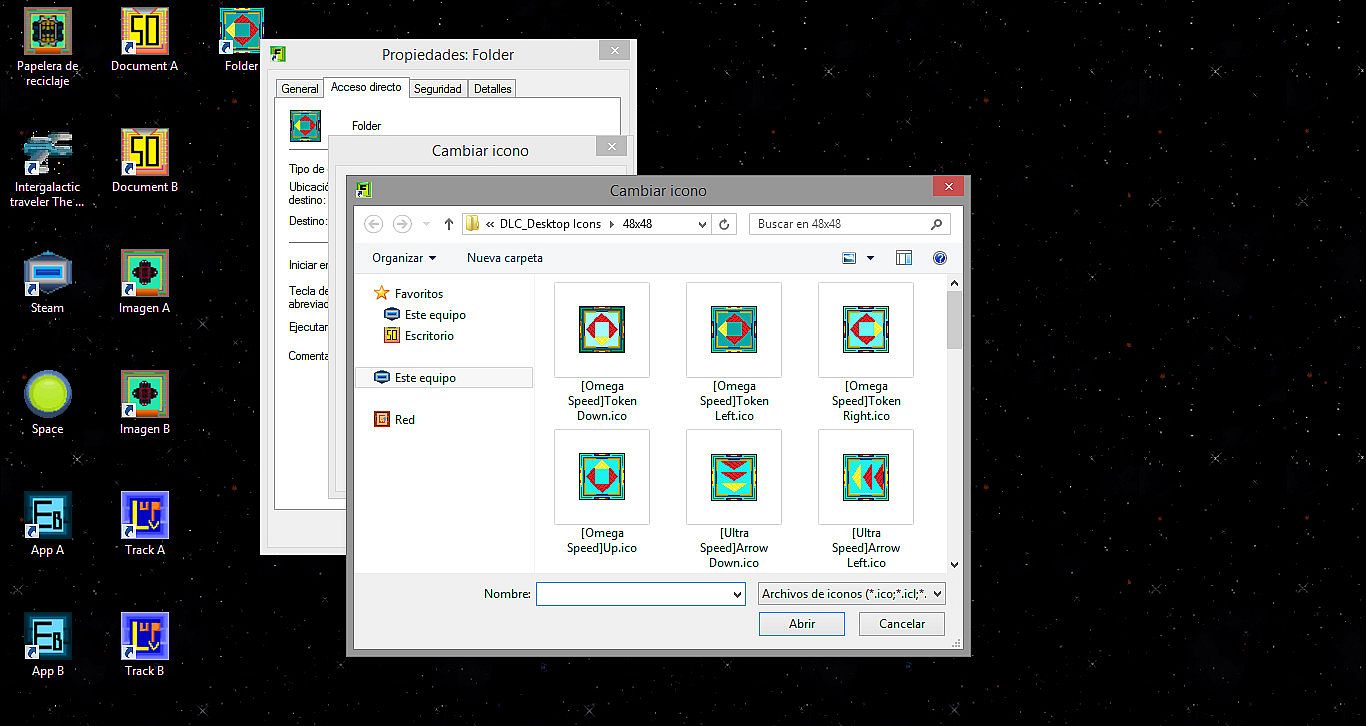1366x726 pixels.
Task: Switch to the Detalles tab
Action: click(492, 89)
